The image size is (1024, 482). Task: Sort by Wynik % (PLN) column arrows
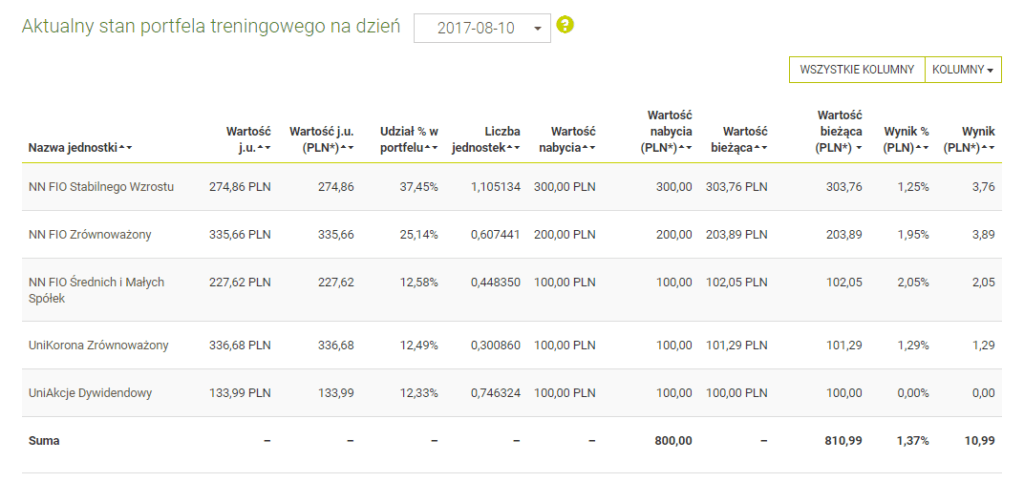923,148
